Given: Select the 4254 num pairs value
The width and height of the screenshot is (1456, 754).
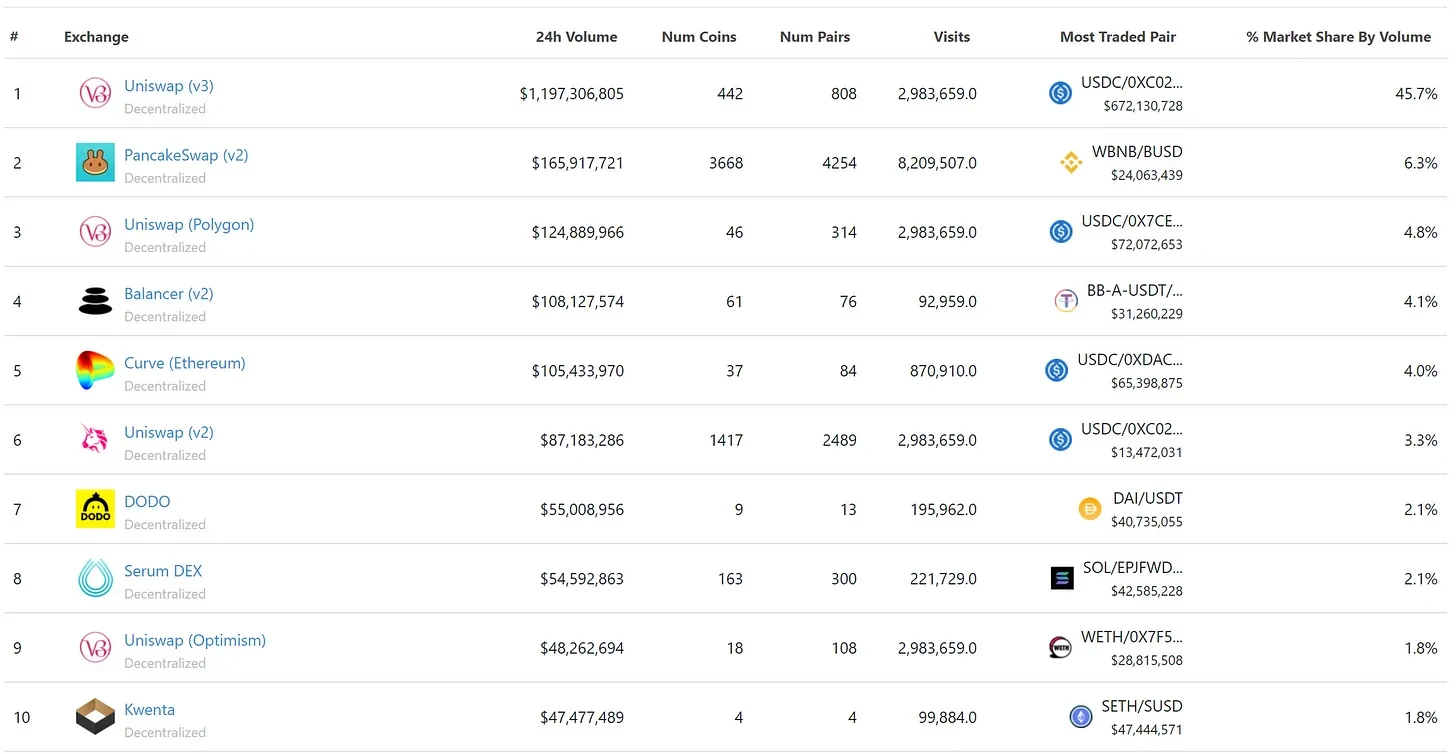Looking at the screenshot, I should pos(839,163).
